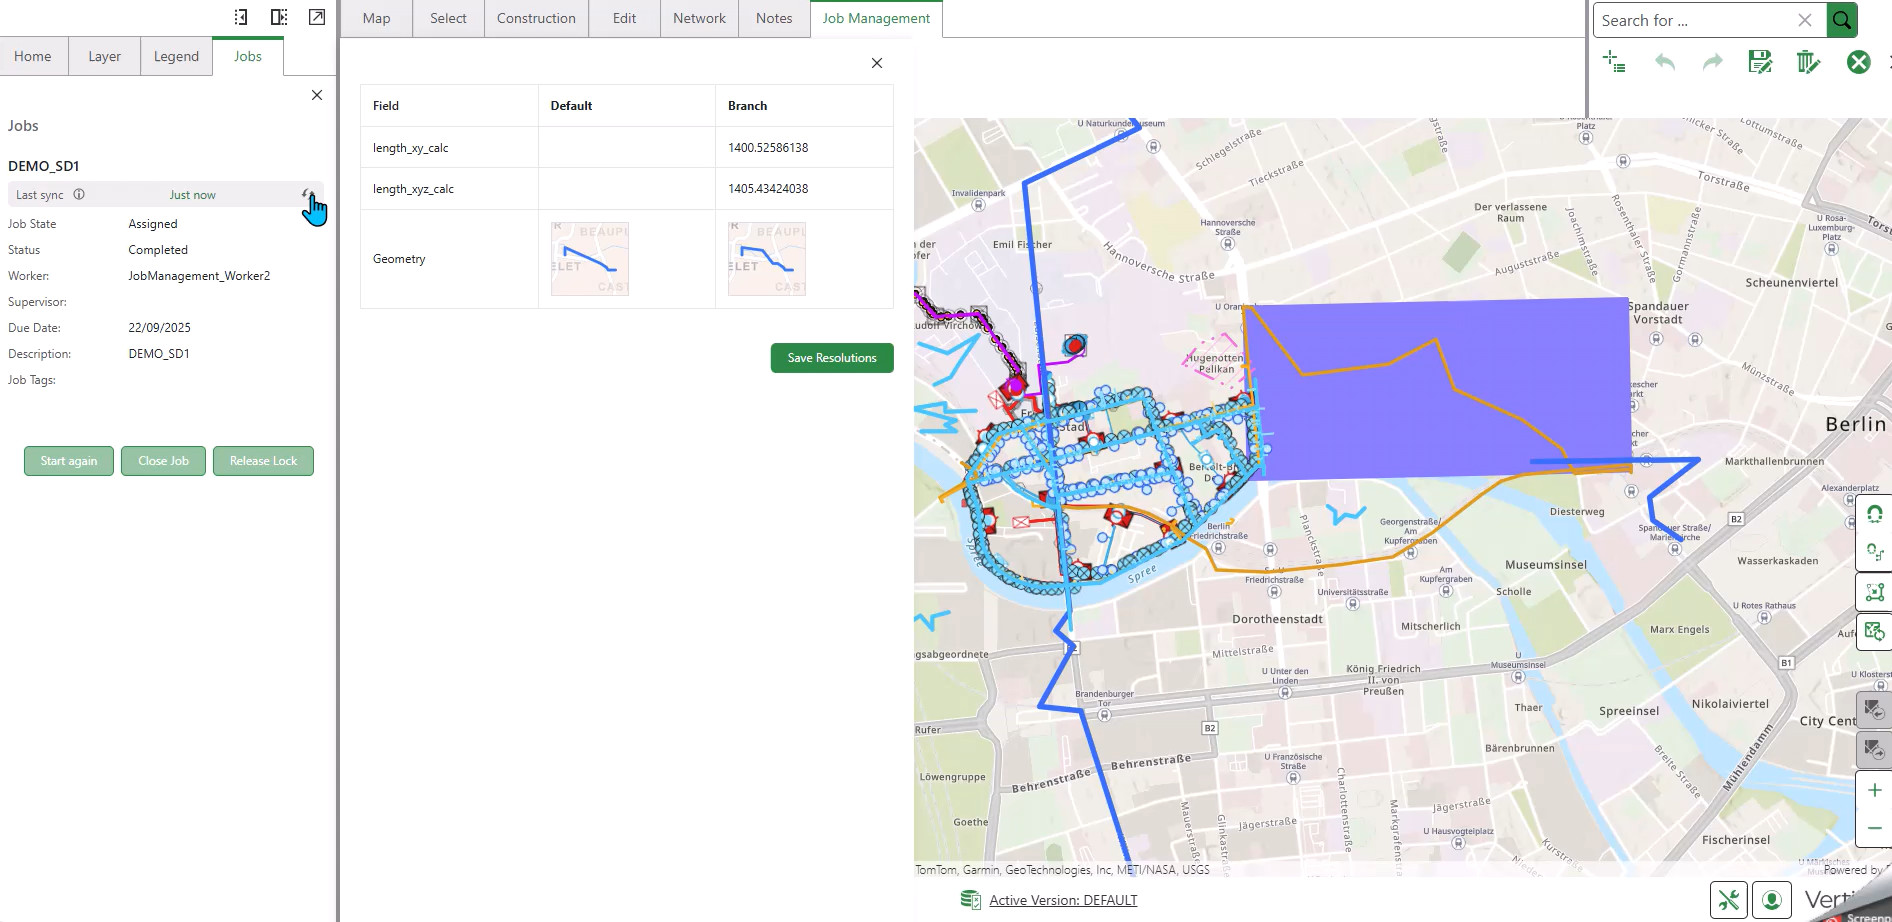Click the user profile icon
The height and width of the screenshot is (922, 1892).
click(x=1772, y=900)
